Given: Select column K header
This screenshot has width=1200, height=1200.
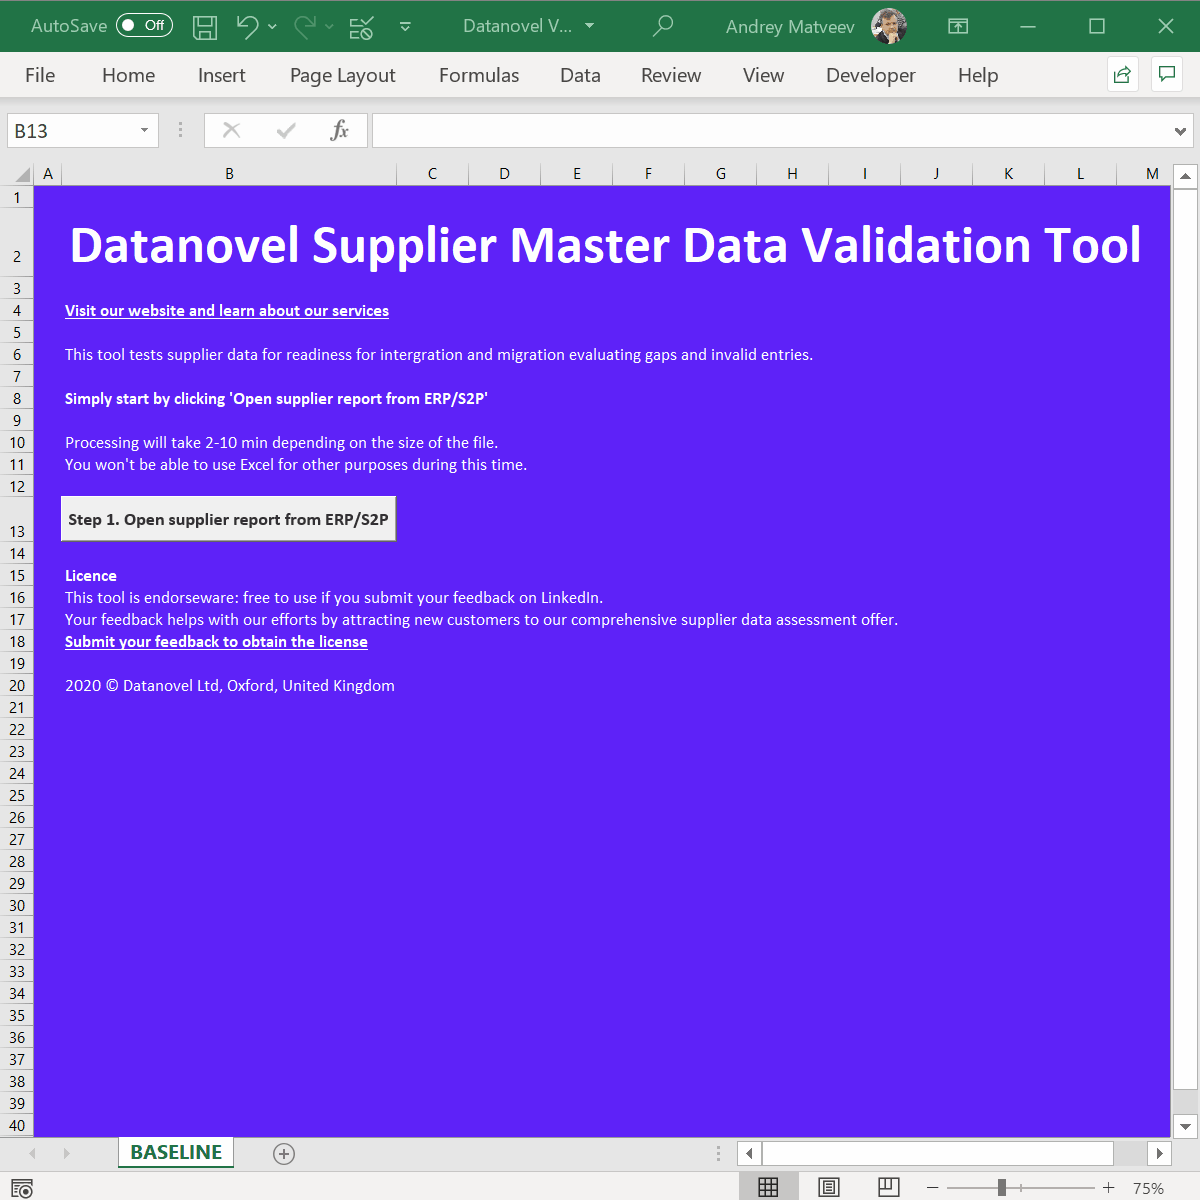Looking at the screenshot, I should pyautogui.click(x=1008, y=174).
